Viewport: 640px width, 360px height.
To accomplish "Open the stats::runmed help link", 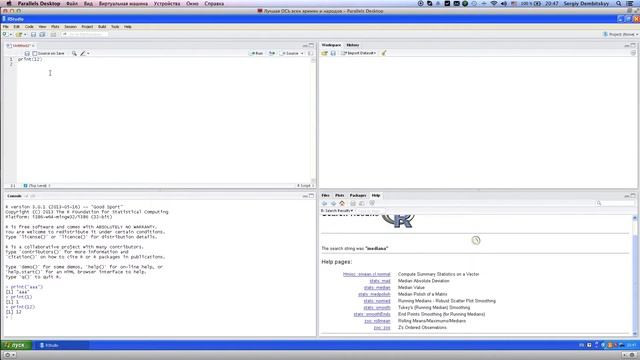I will tap(377, 301).
